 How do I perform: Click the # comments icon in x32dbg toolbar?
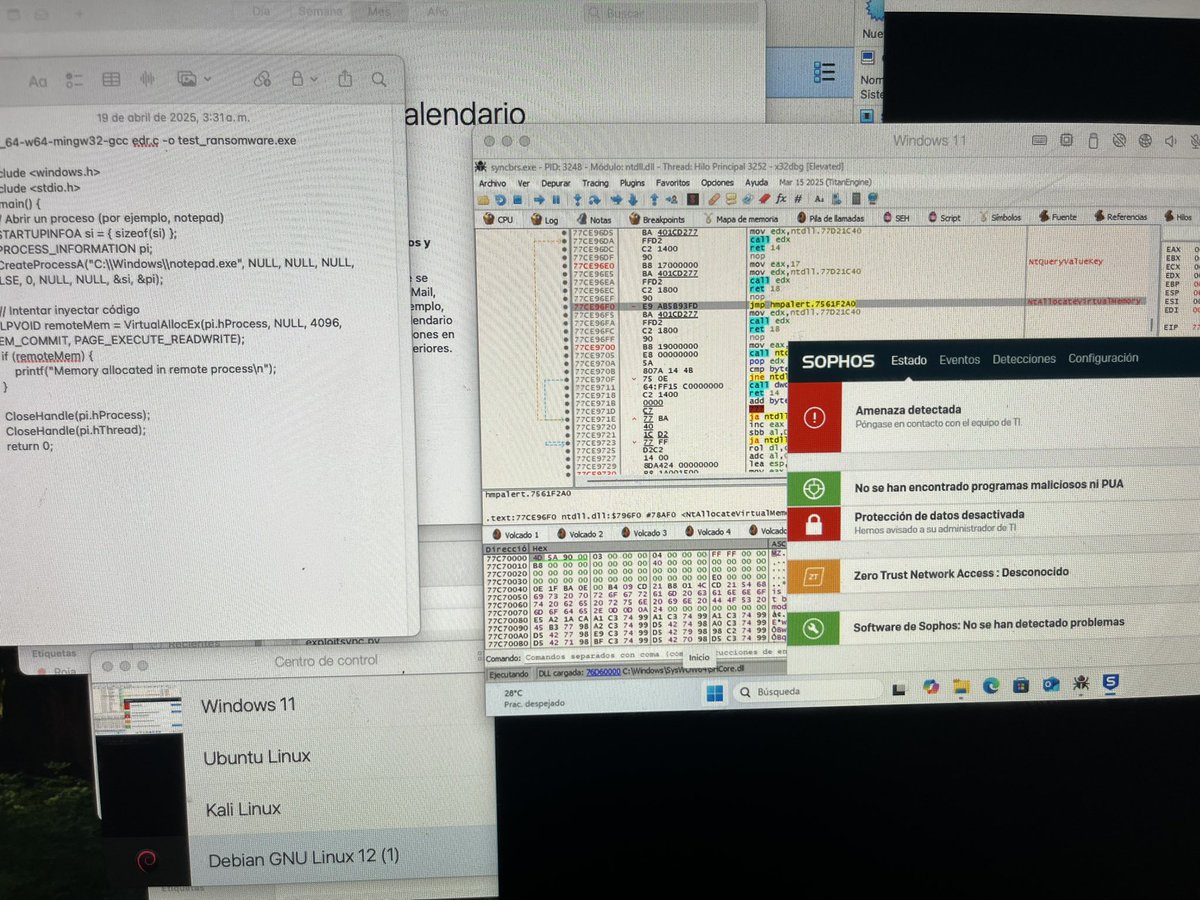[798, 198]
